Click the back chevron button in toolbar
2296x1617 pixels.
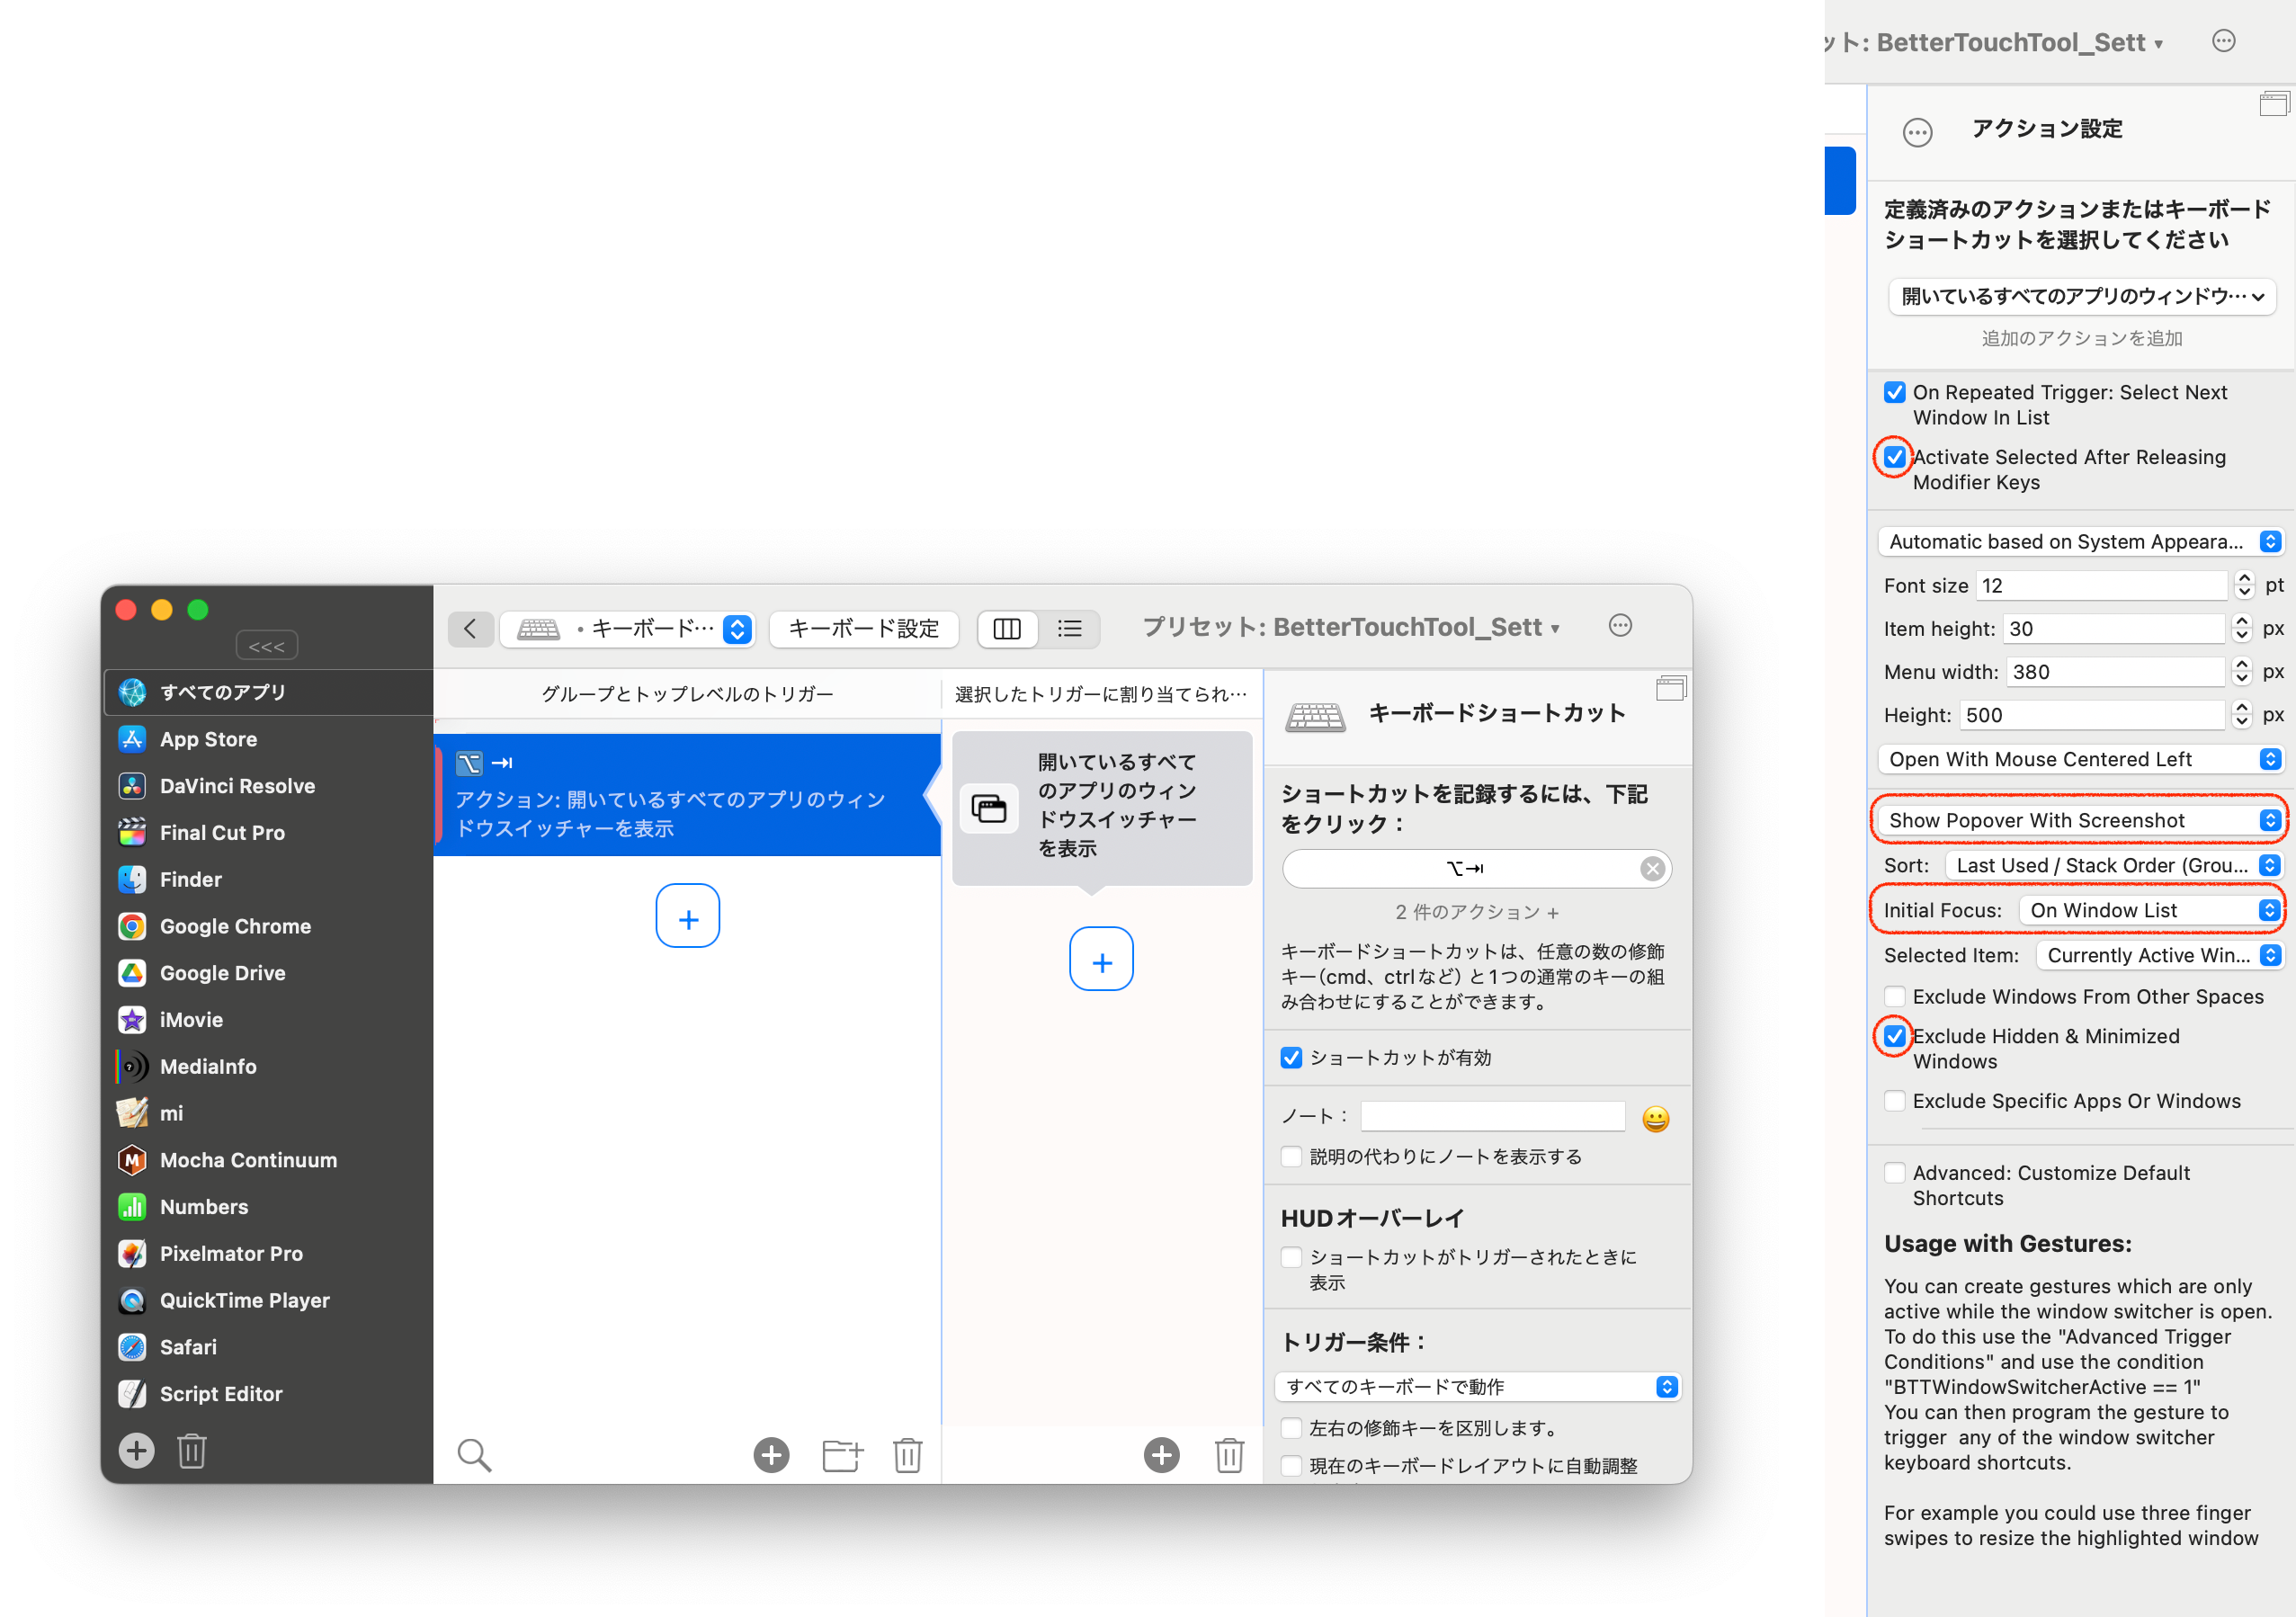point(470,628)
